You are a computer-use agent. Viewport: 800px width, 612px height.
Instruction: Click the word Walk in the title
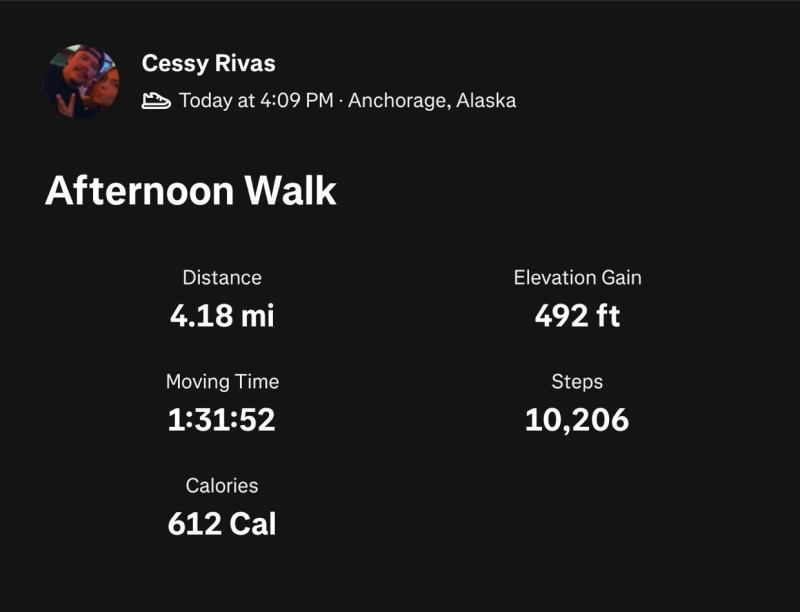coord(290,191)
